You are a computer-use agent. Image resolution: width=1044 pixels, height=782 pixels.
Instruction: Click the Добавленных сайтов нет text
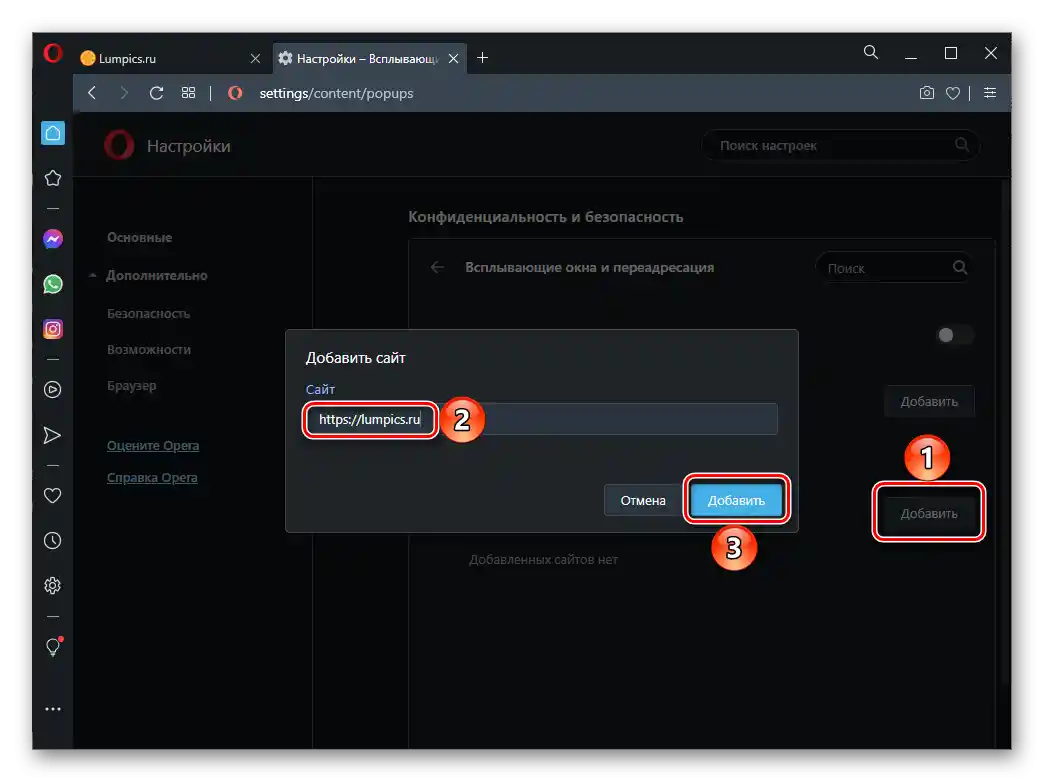pos(543,560)
